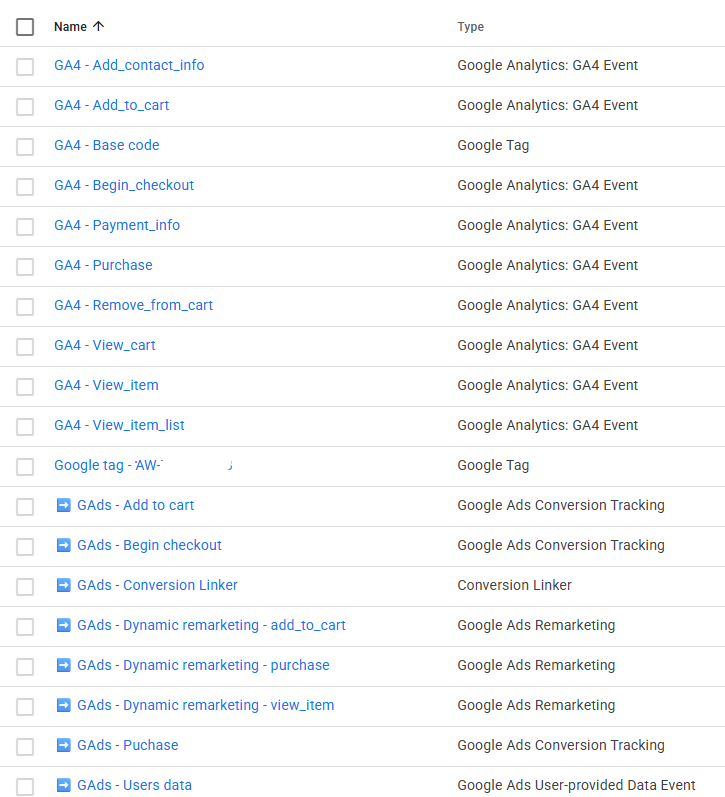
Task: Open the GA4 - Payment_info tag
Action: click(117, 225)
